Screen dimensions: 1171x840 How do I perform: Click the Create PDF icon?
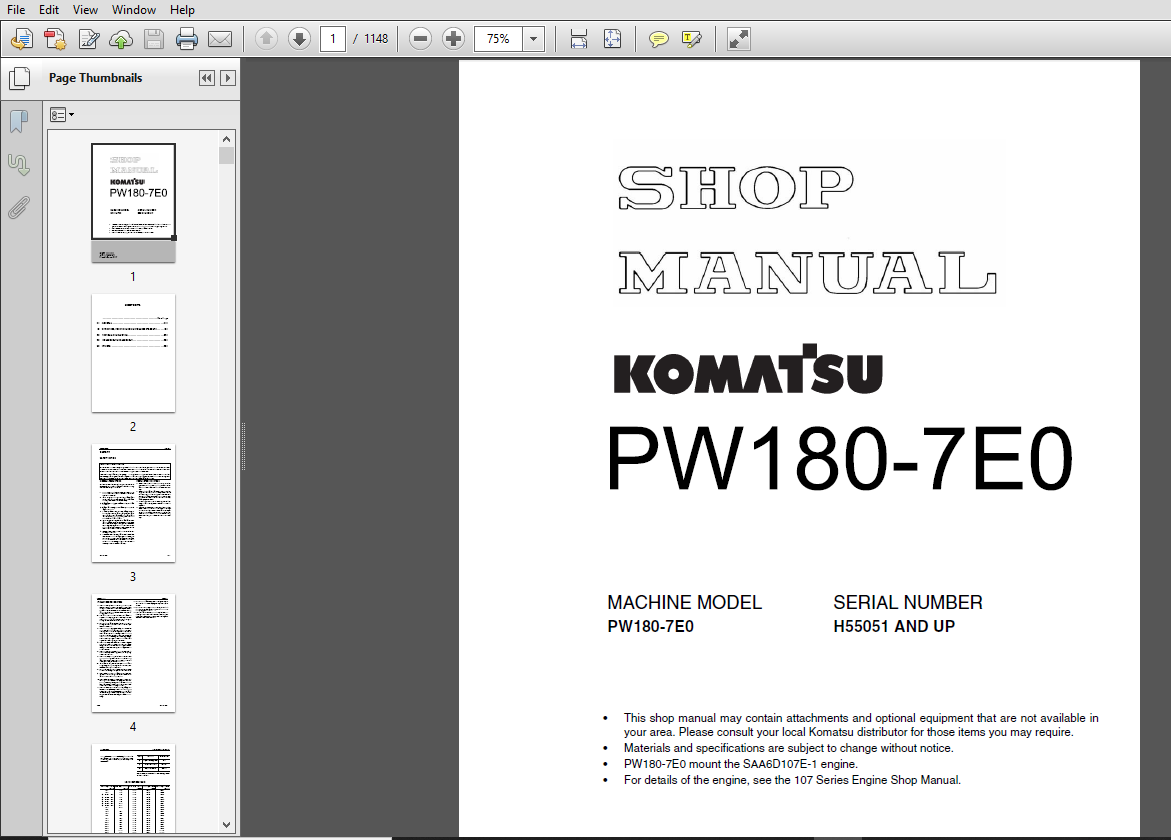click(55, 39)
